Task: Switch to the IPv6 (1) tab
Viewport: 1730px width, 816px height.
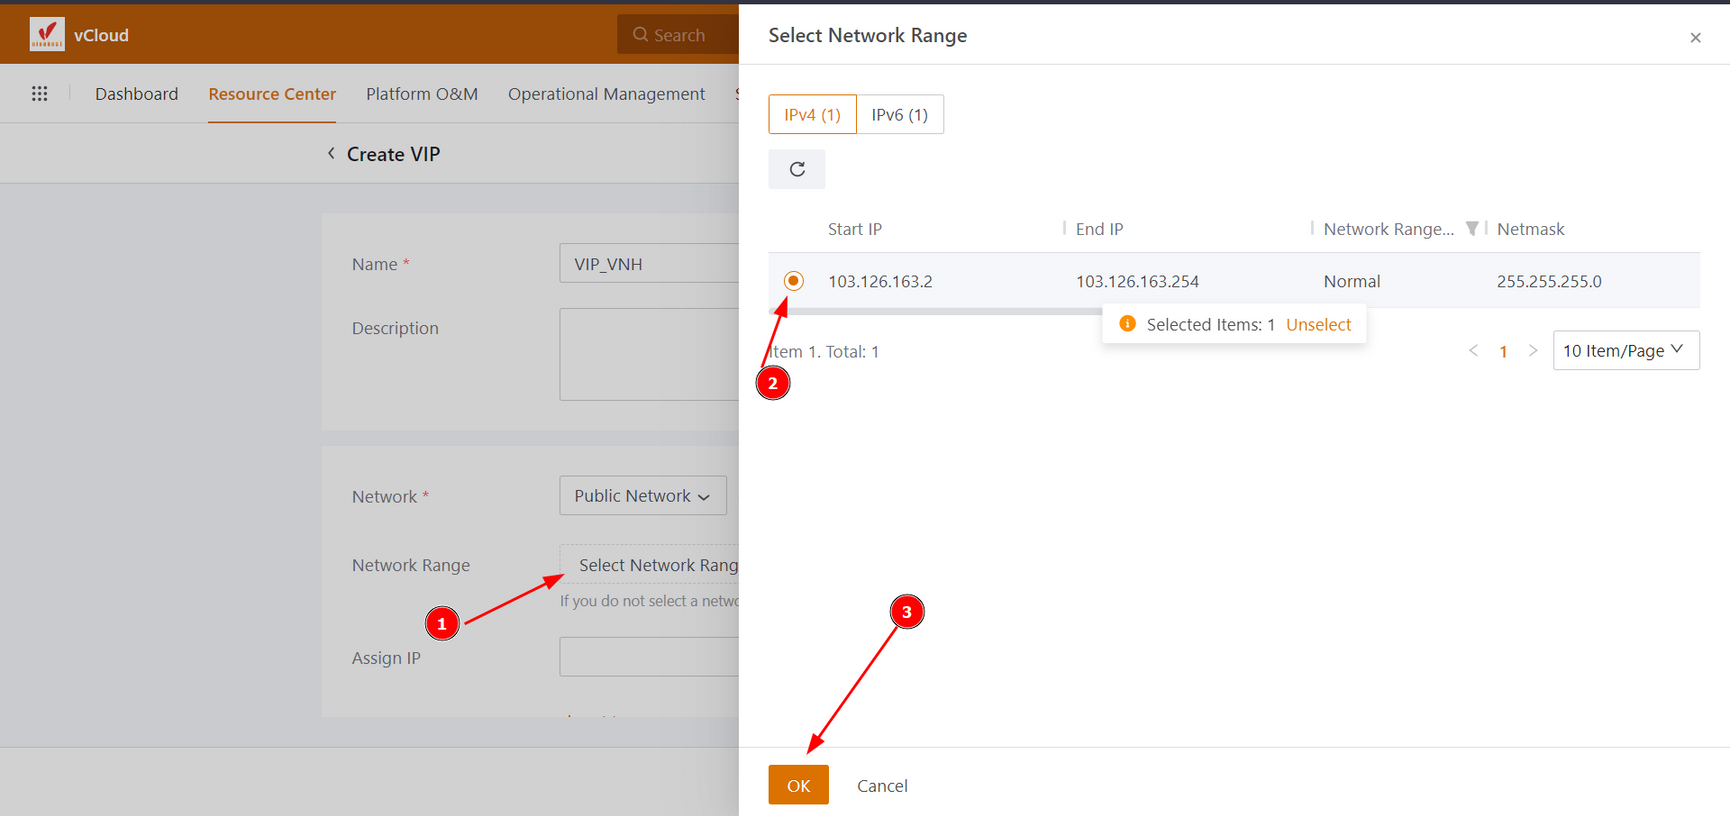Action: coord(899,115)
